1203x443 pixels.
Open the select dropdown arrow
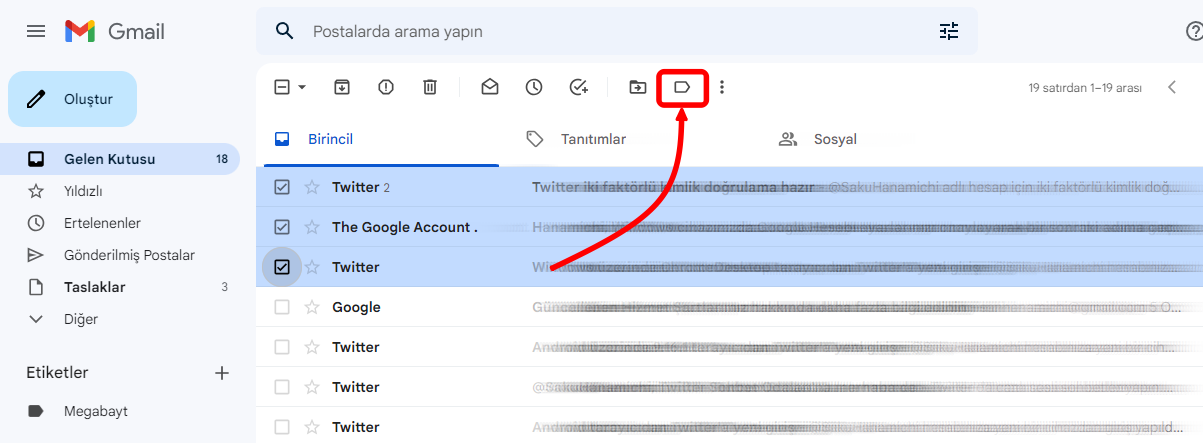point(302,87)
